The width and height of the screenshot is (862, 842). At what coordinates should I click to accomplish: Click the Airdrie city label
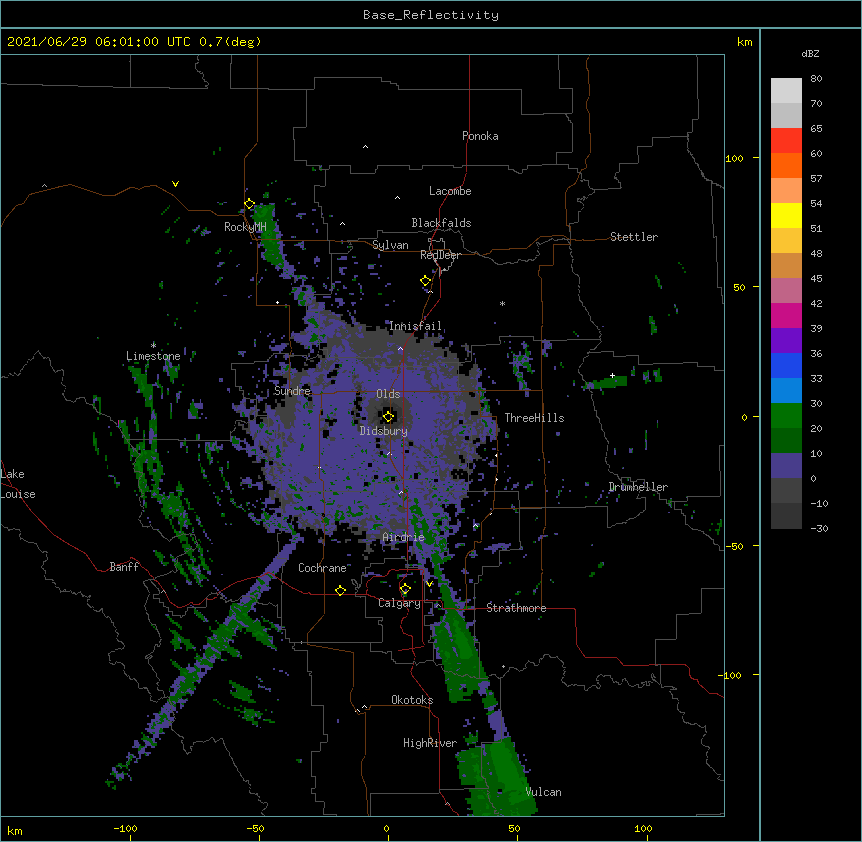point(403,537)
